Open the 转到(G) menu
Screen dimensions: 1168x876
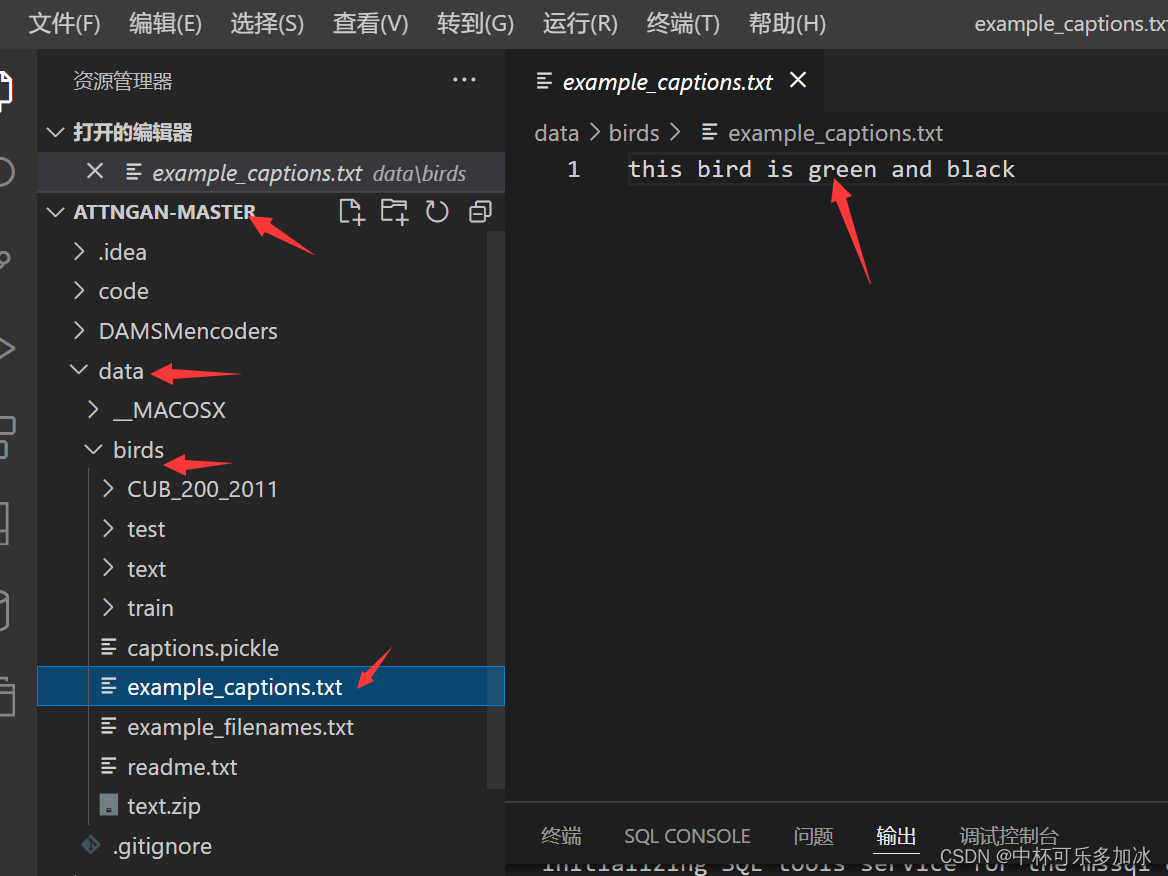(475, 23)
